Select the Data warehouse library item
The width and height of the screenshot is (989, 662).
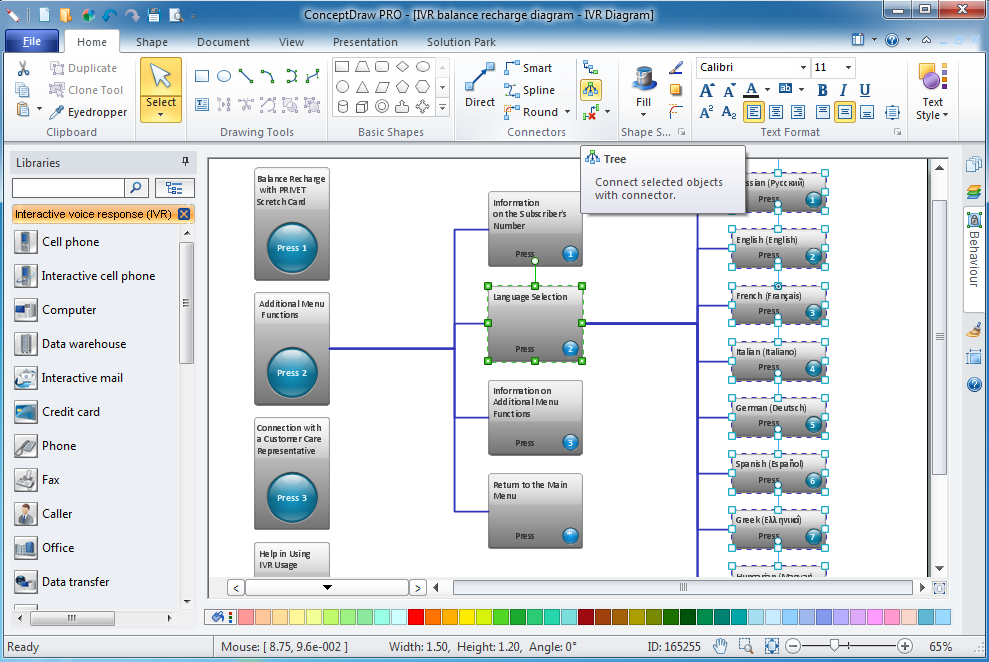[71, 344]
